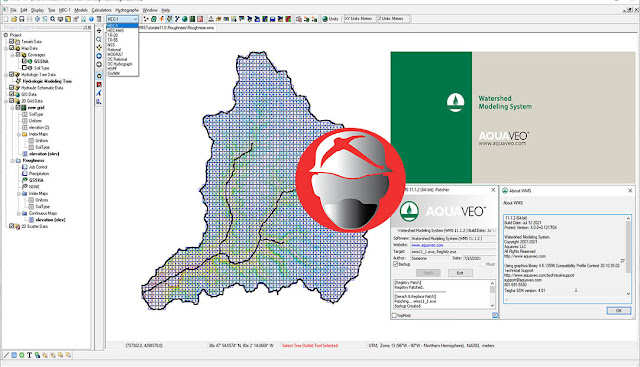Click the Units button in toolbar
Viewport: 640px width, 367px height.
point(330,19)
